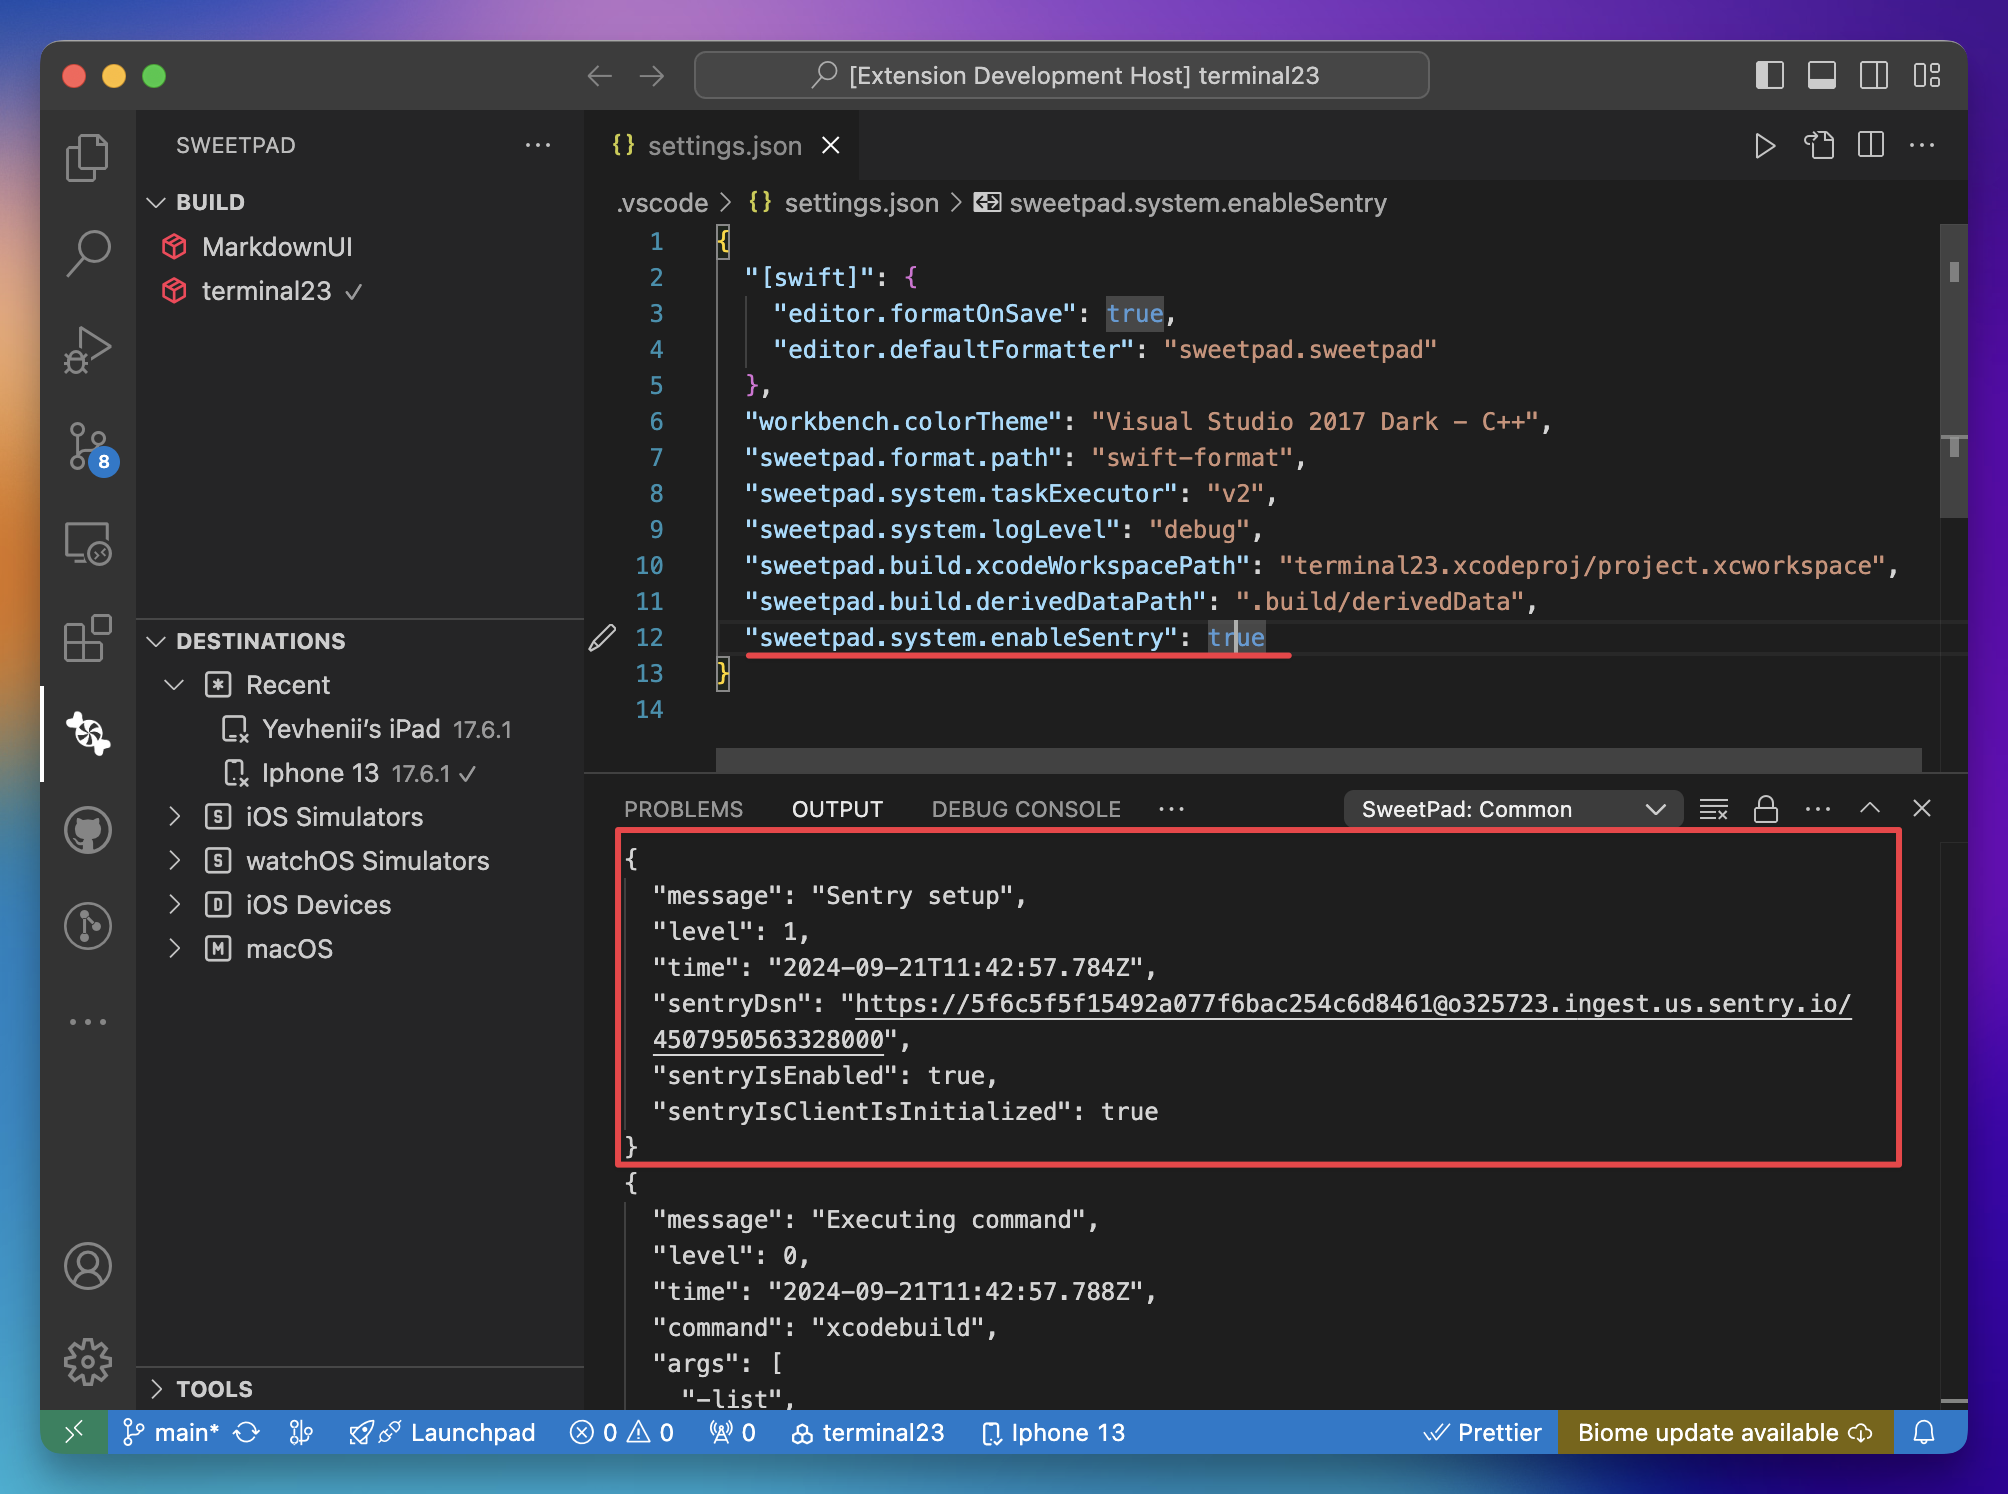Toggle output scroll lock
Screen dimensions: 2008x1494
pyautogui.click(x=1766, y=809)
